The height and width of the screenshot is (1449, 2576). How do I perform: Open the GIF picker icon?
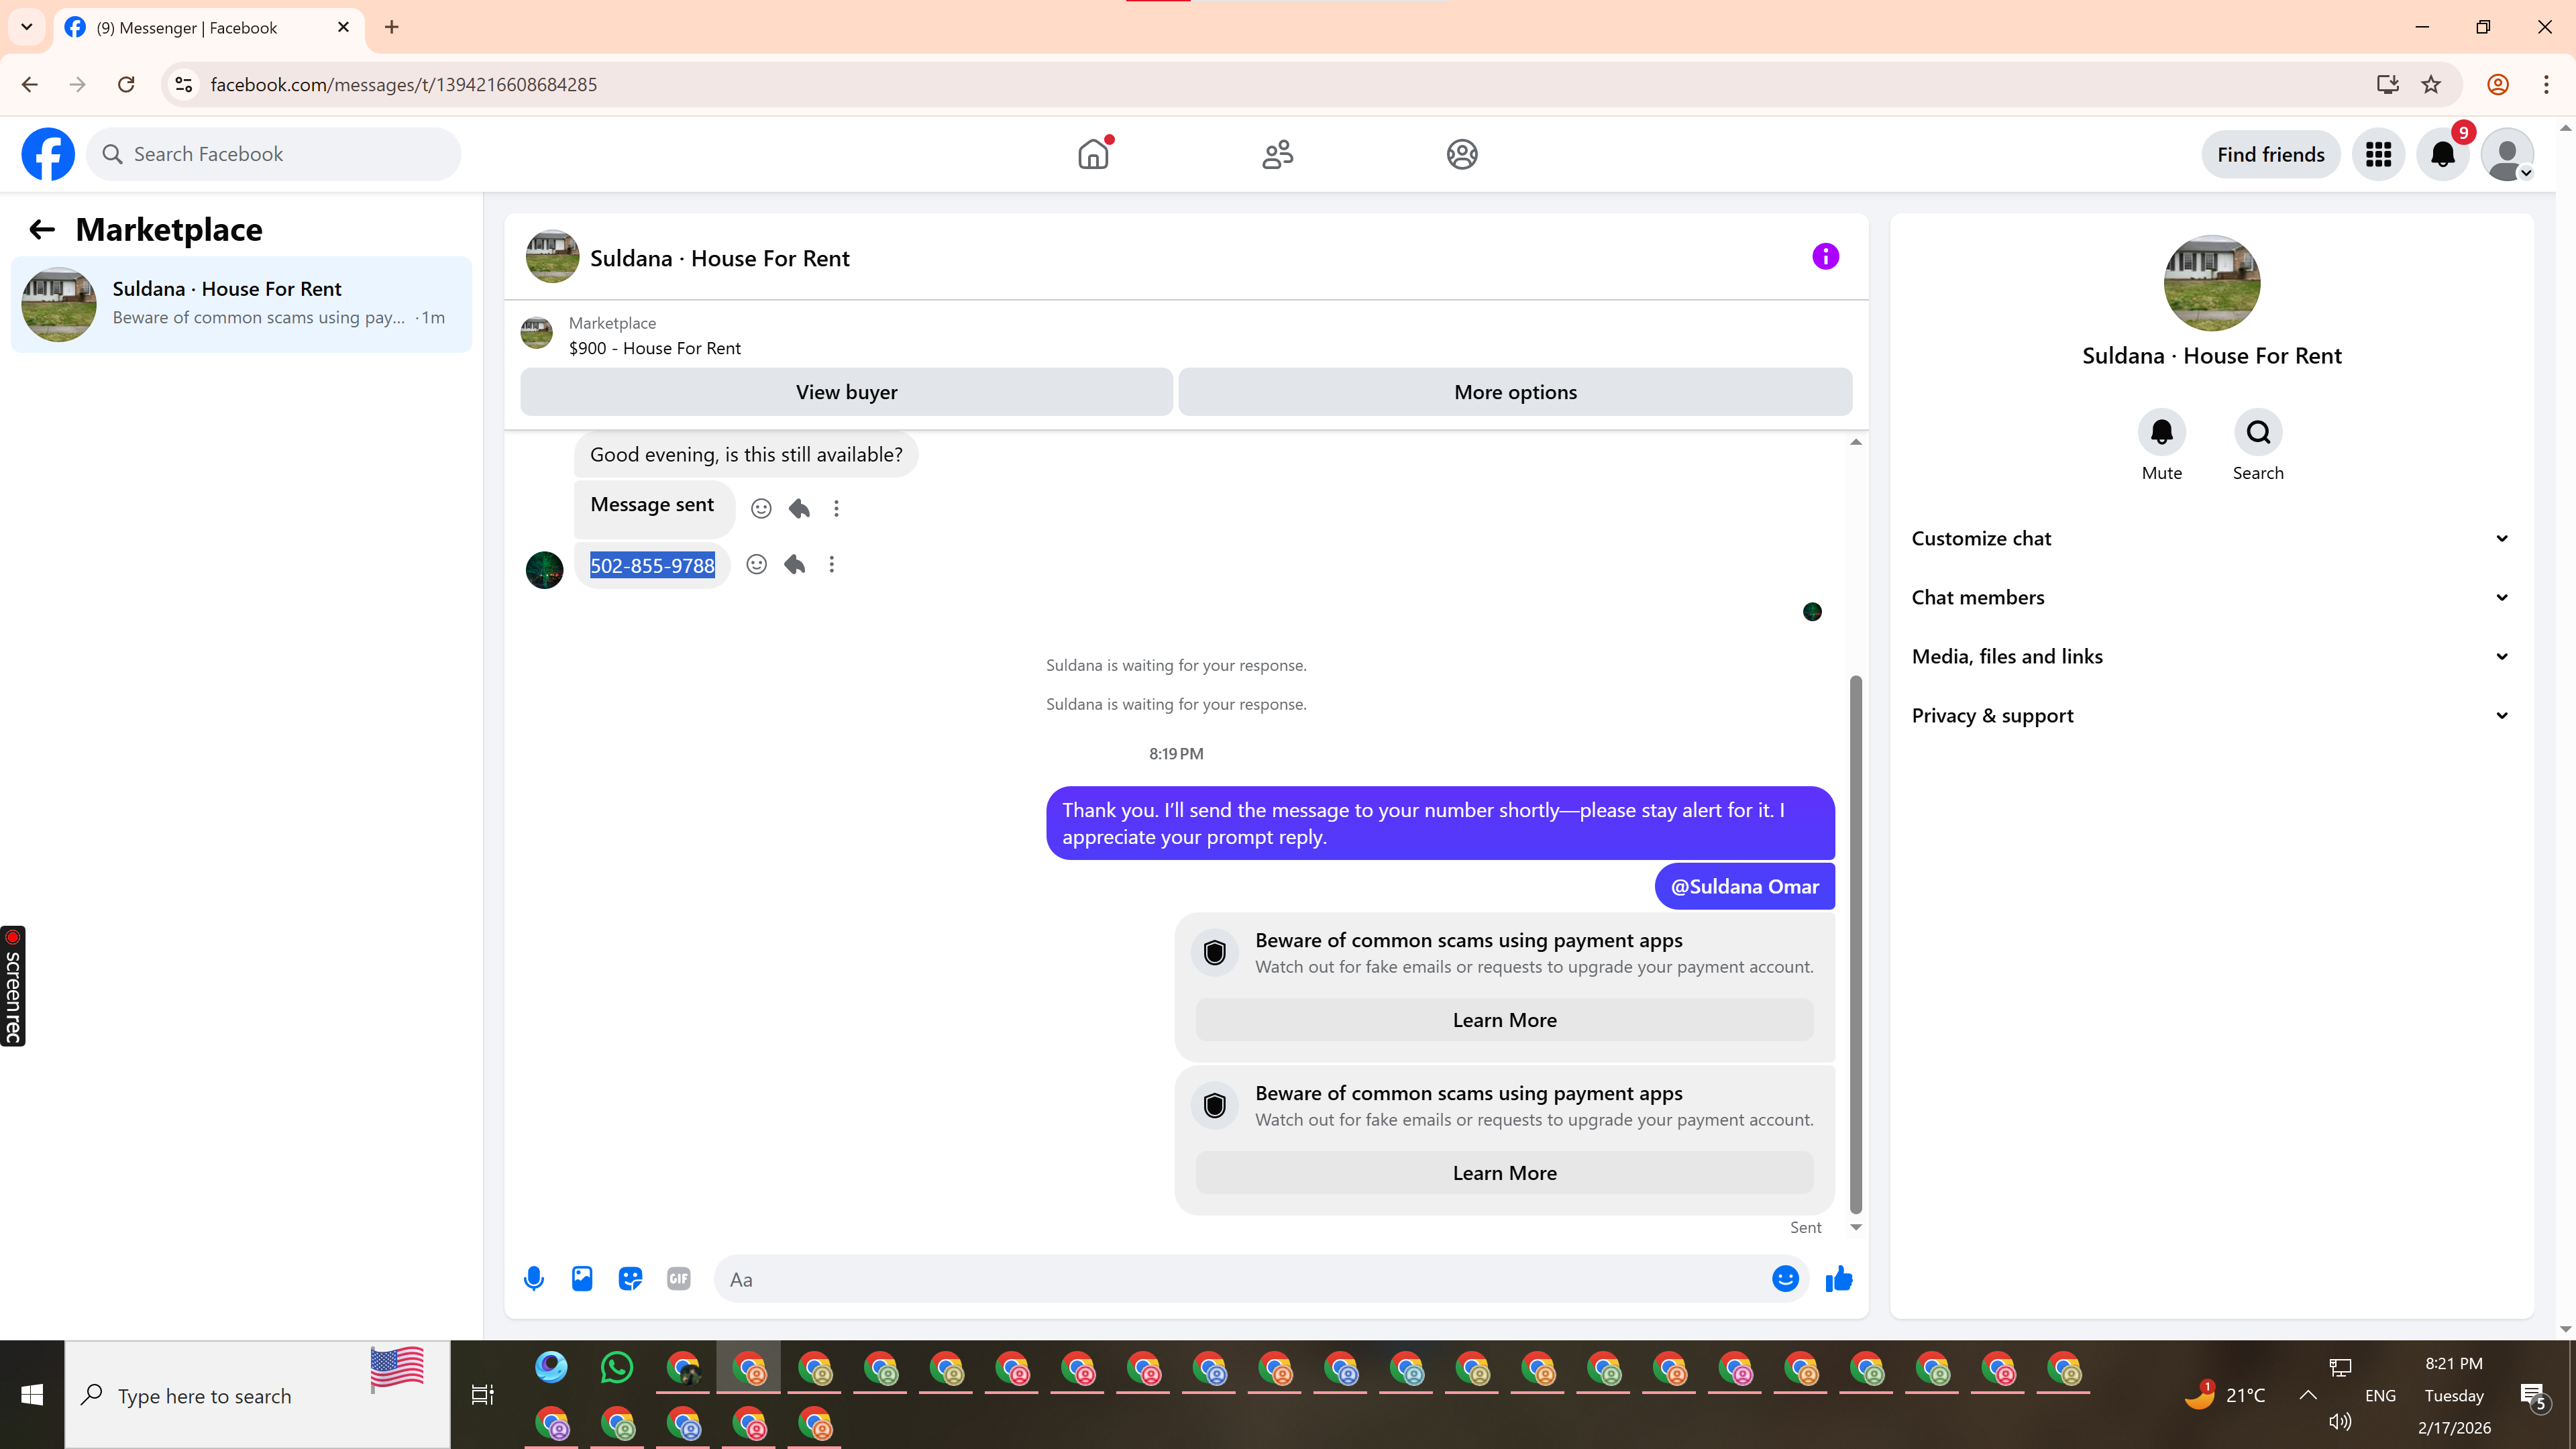pos(678,1279)
